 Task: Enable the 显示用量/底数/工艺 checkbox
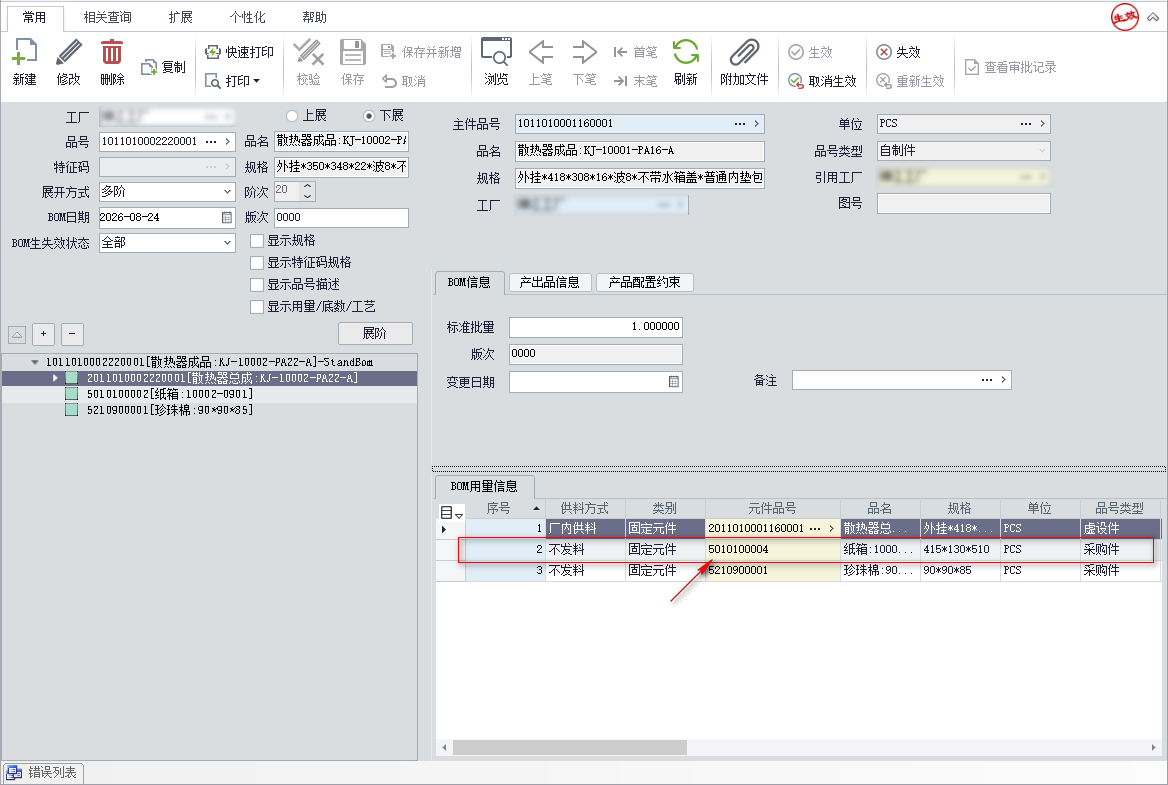coord(257,307)
